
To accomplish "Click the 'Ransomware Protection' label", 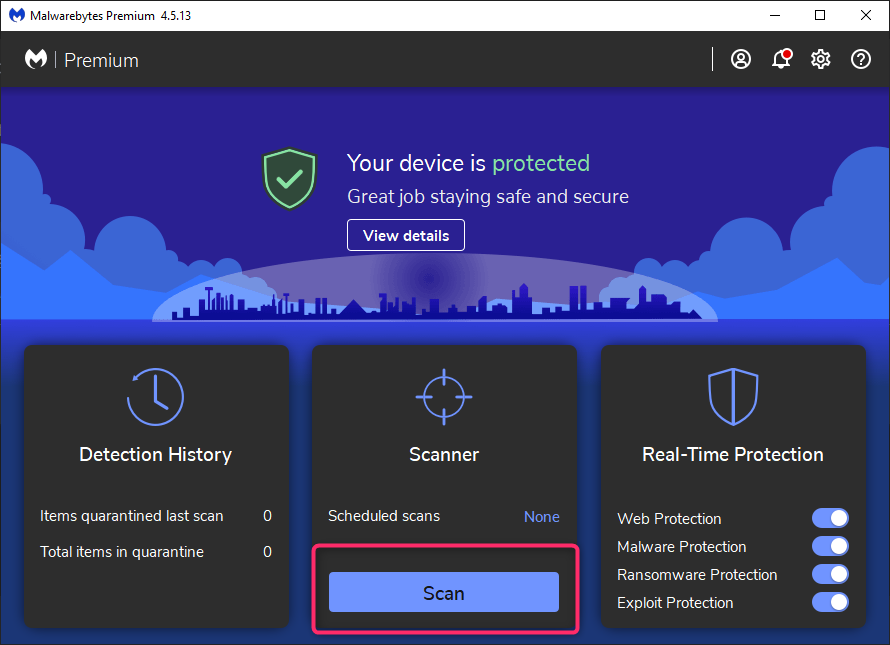I will pyautogui.click(x=697, y=575).
